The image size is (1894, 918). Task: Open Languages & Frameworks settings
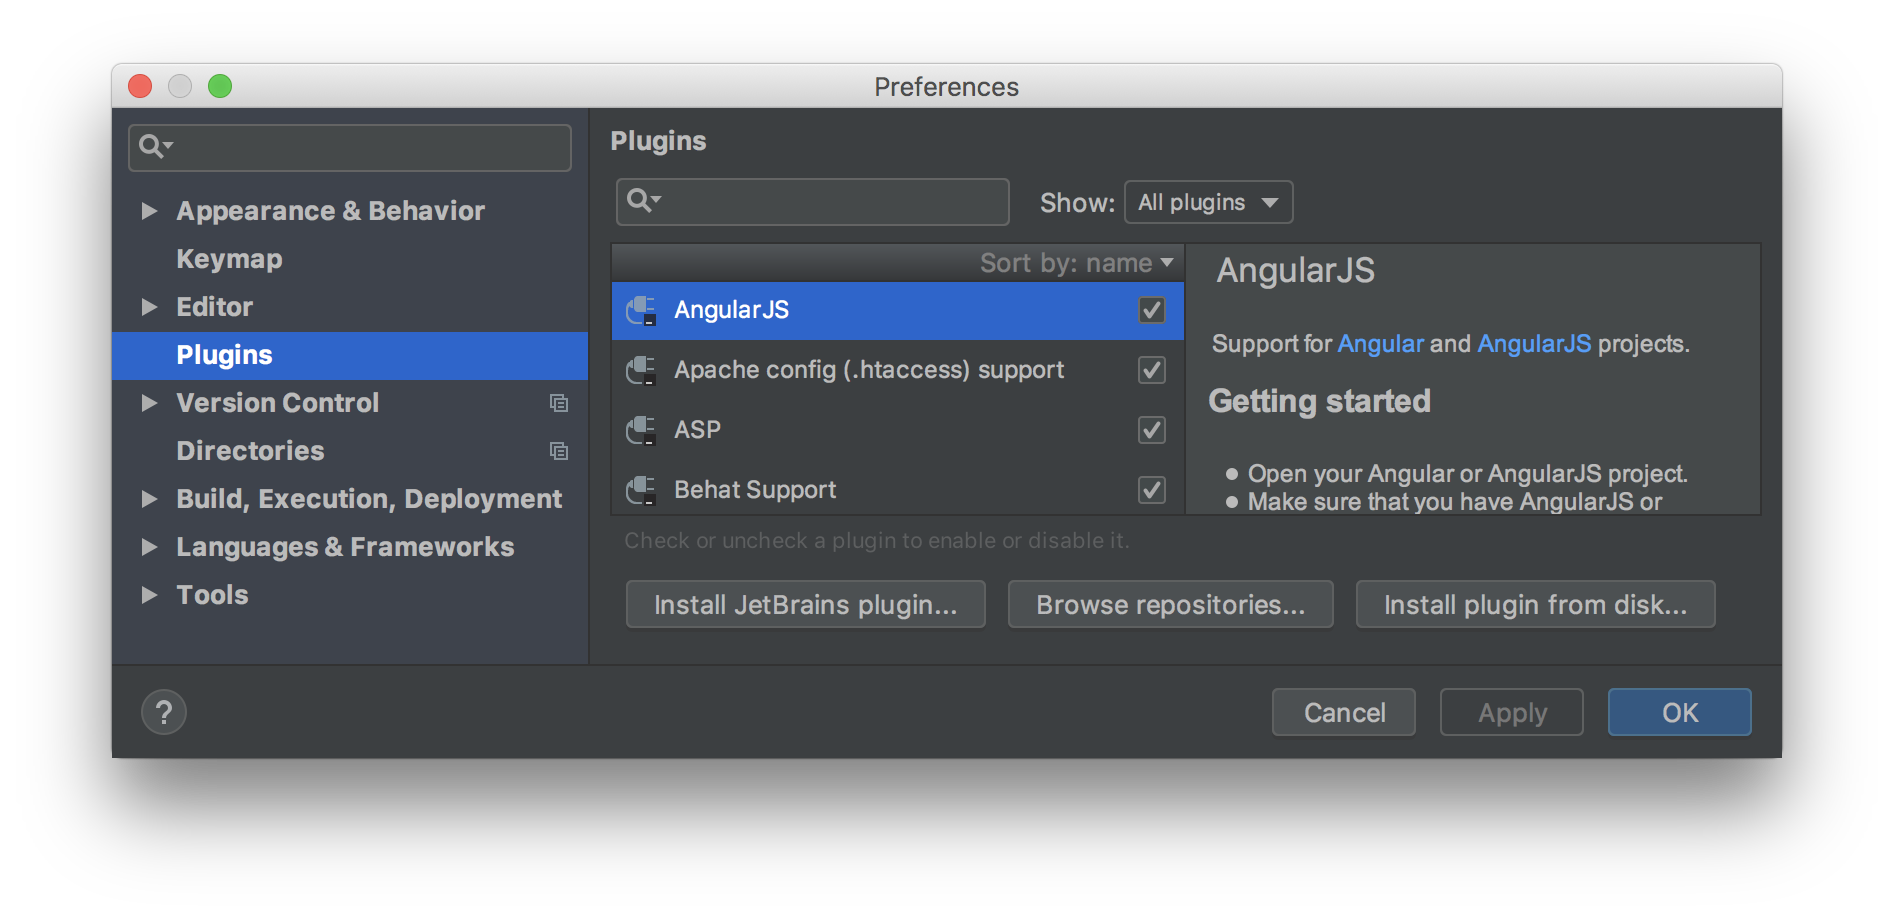345,547
